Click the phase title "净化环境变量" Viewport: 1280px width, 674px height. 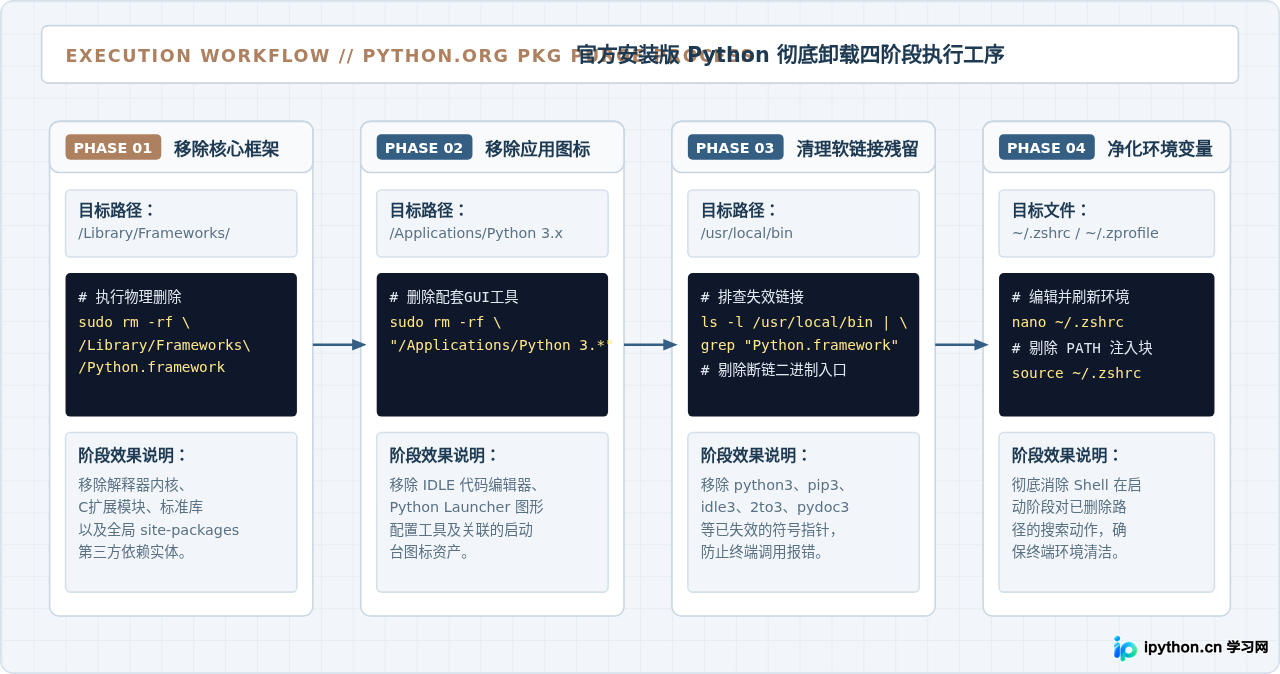click(x=1160, y=149)
